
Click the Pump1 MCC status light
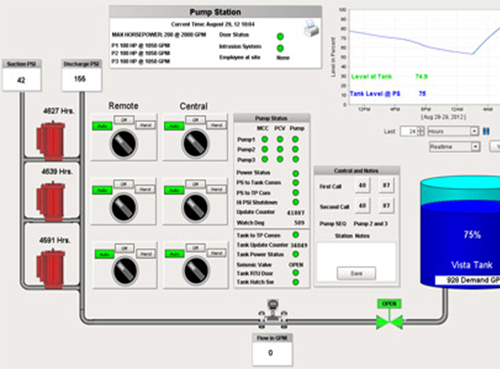(x=265, y=139)
